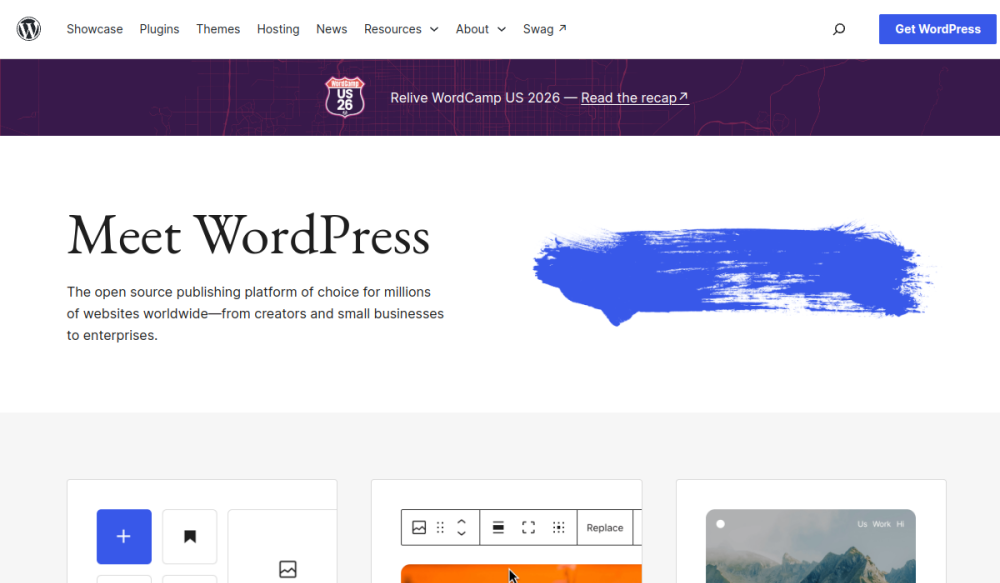Go to the News page
1000x583 pixels.
[x=332, y=29]
